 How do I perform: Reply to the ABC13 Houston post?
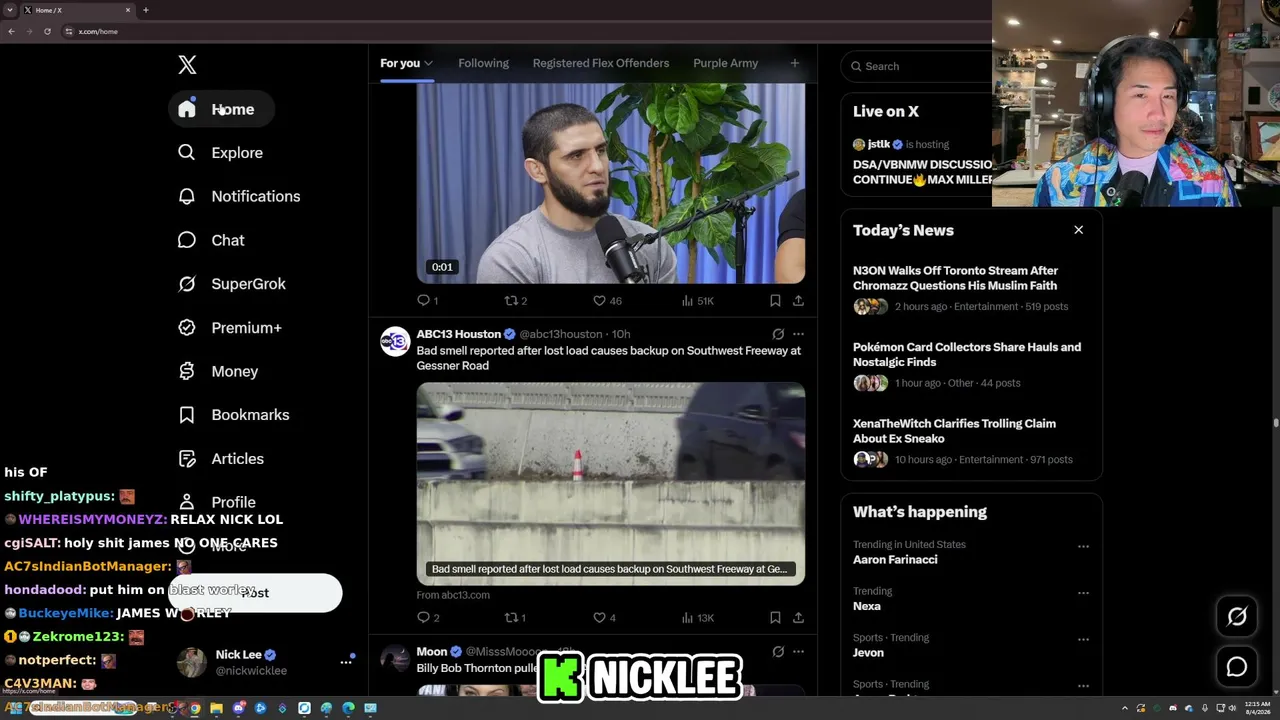(x=427, y=617)
